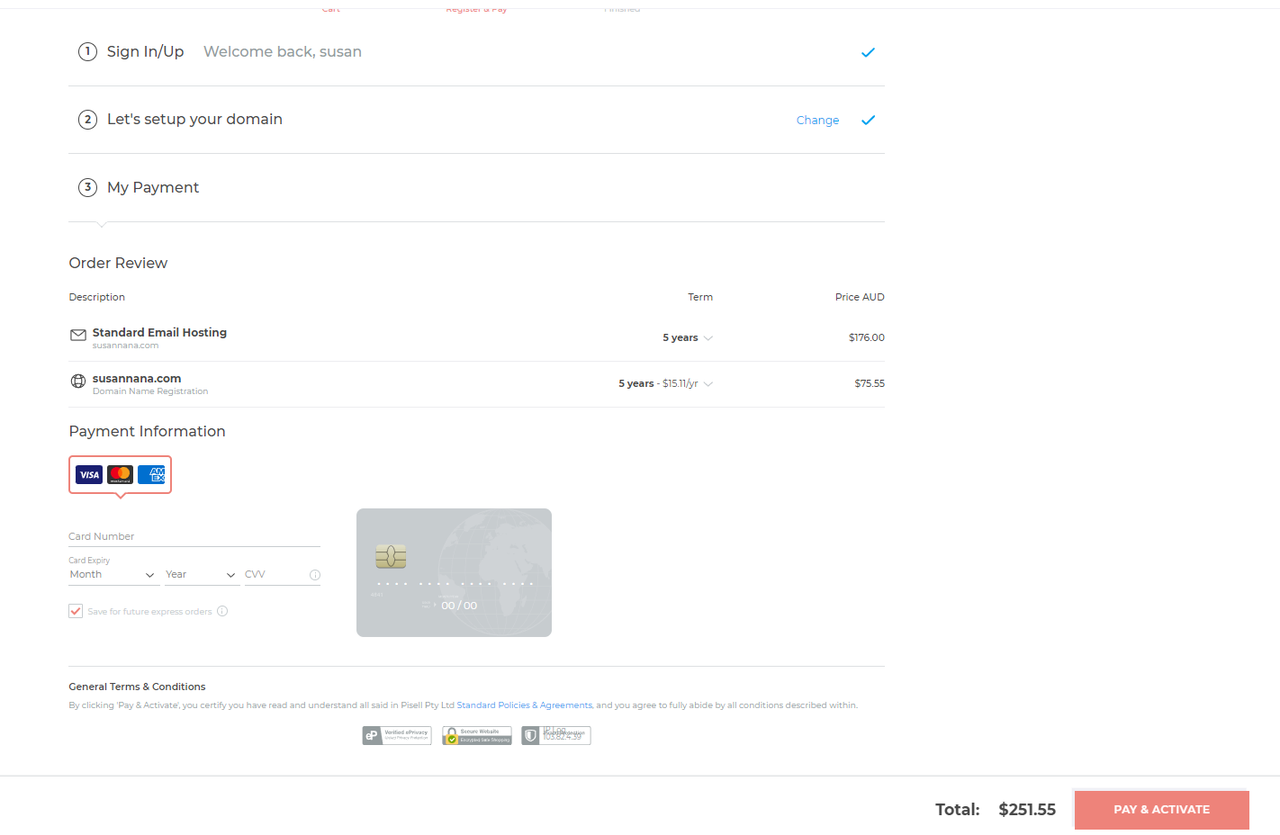Select the Mastercard logo
The height and width of the screenshot is (835, 1280).
tap(120, 475)
